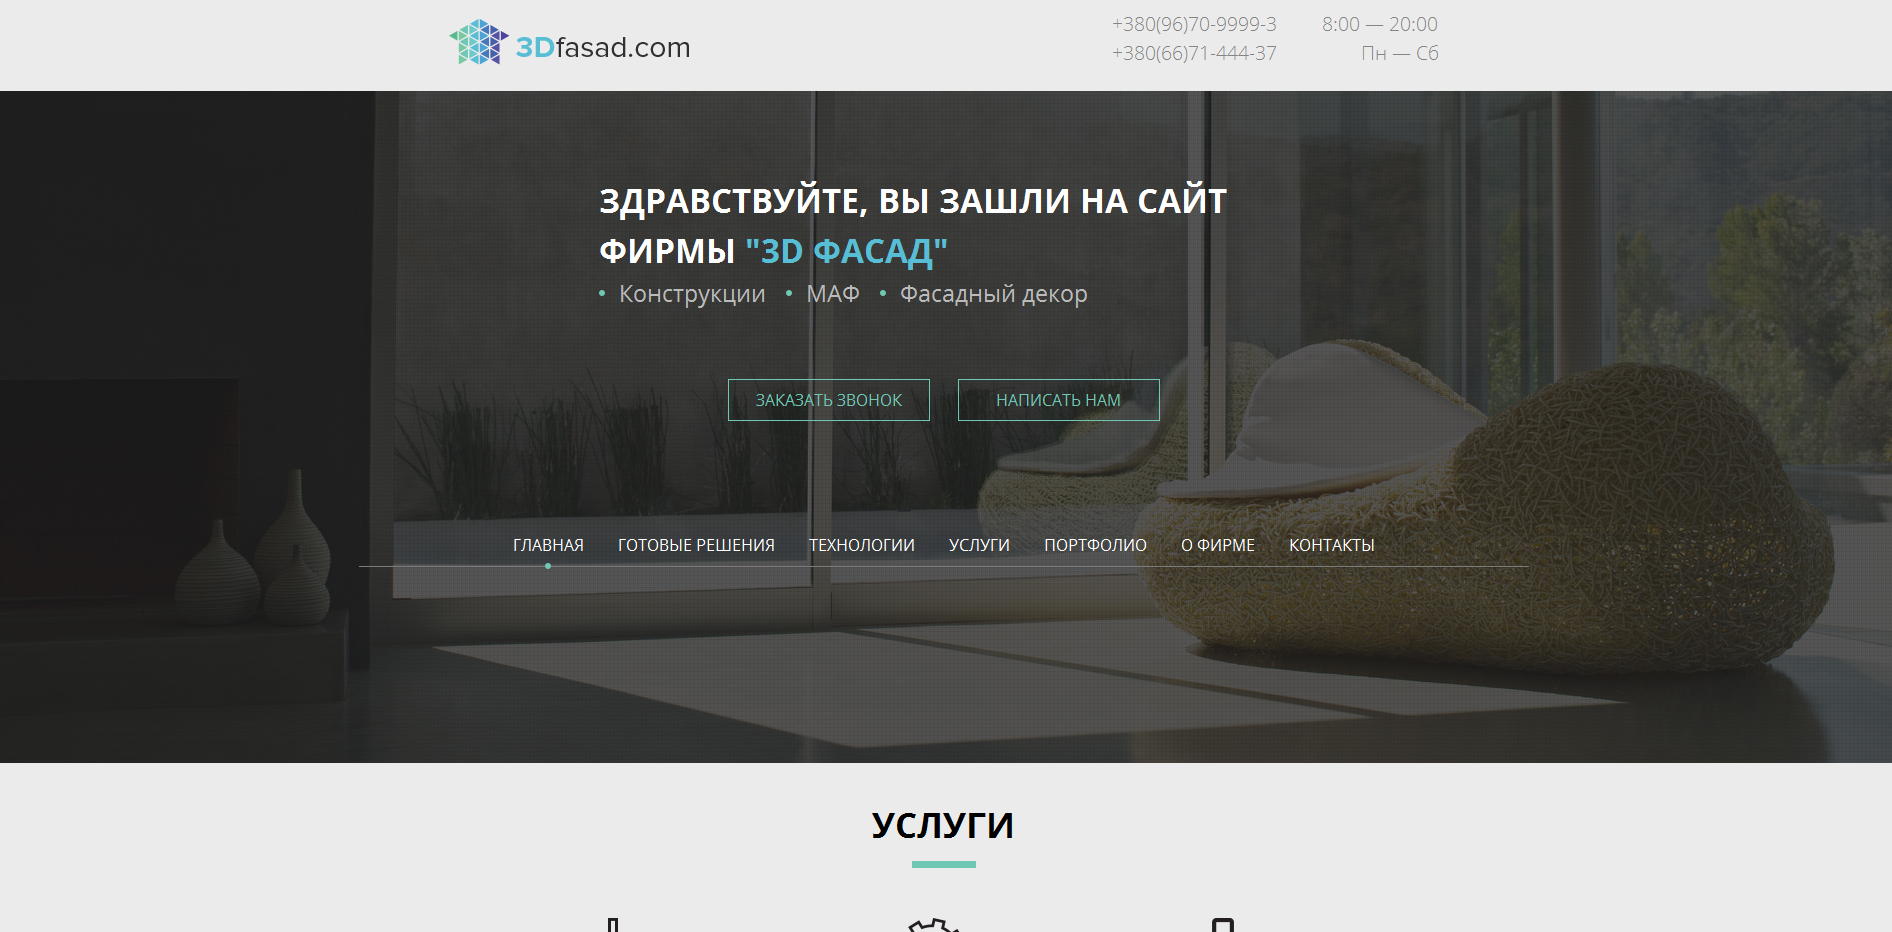Select the ТЕХНОЛОГИИ navigation item

pyautogui.click(x=861, y=545)
